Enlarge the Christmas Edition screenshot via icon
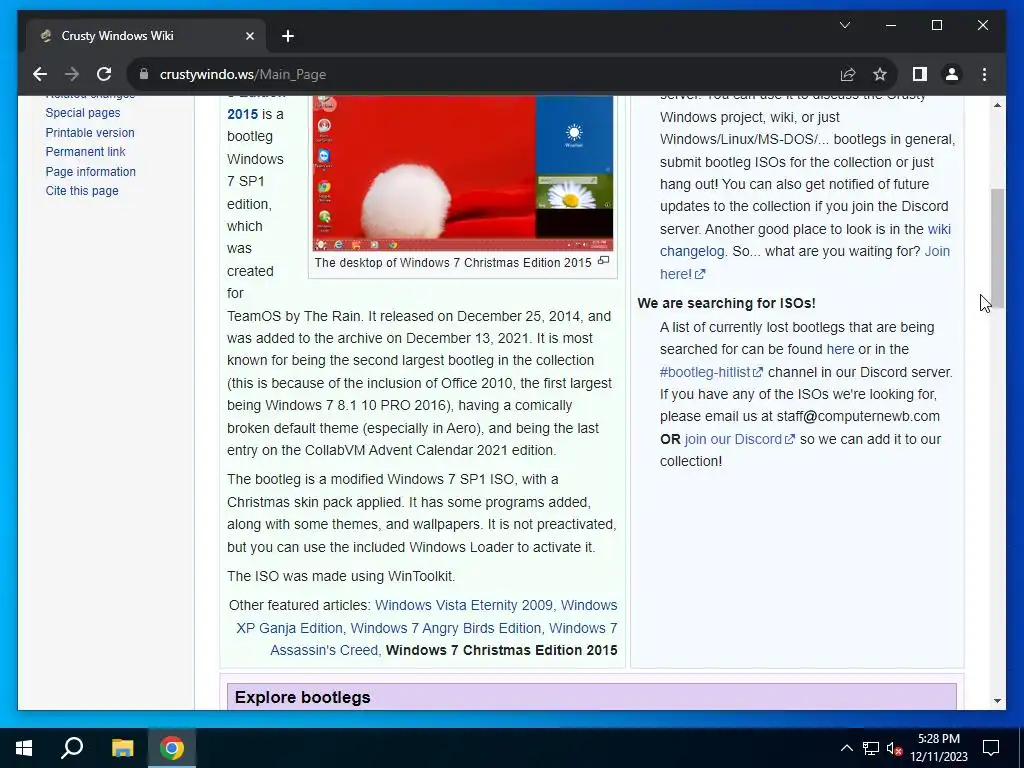 click(x=603, y=261)
